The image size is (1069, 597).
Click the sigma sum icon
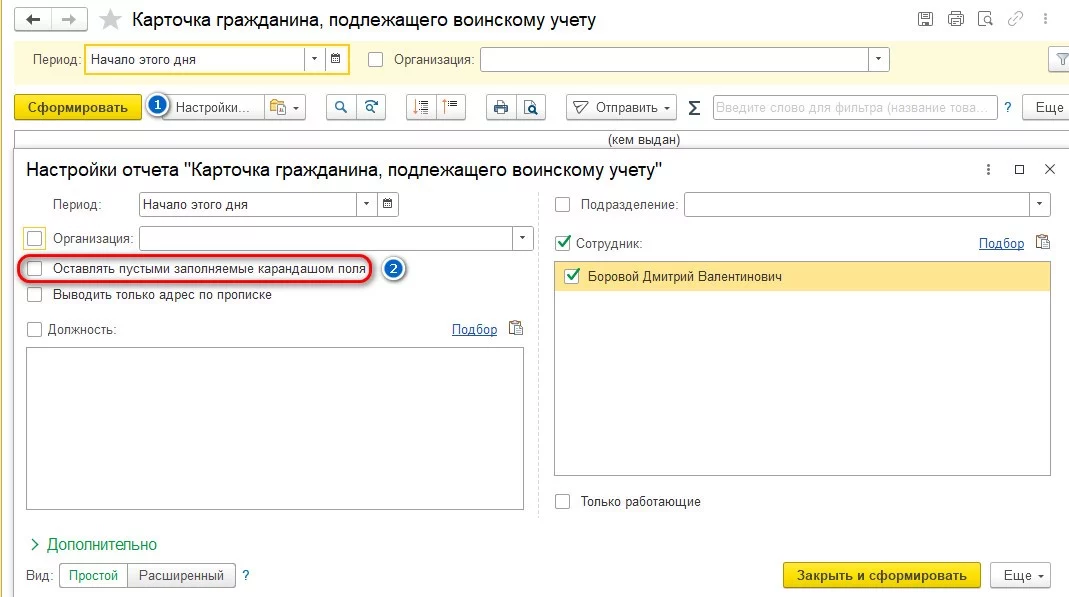tap(694, 108)
